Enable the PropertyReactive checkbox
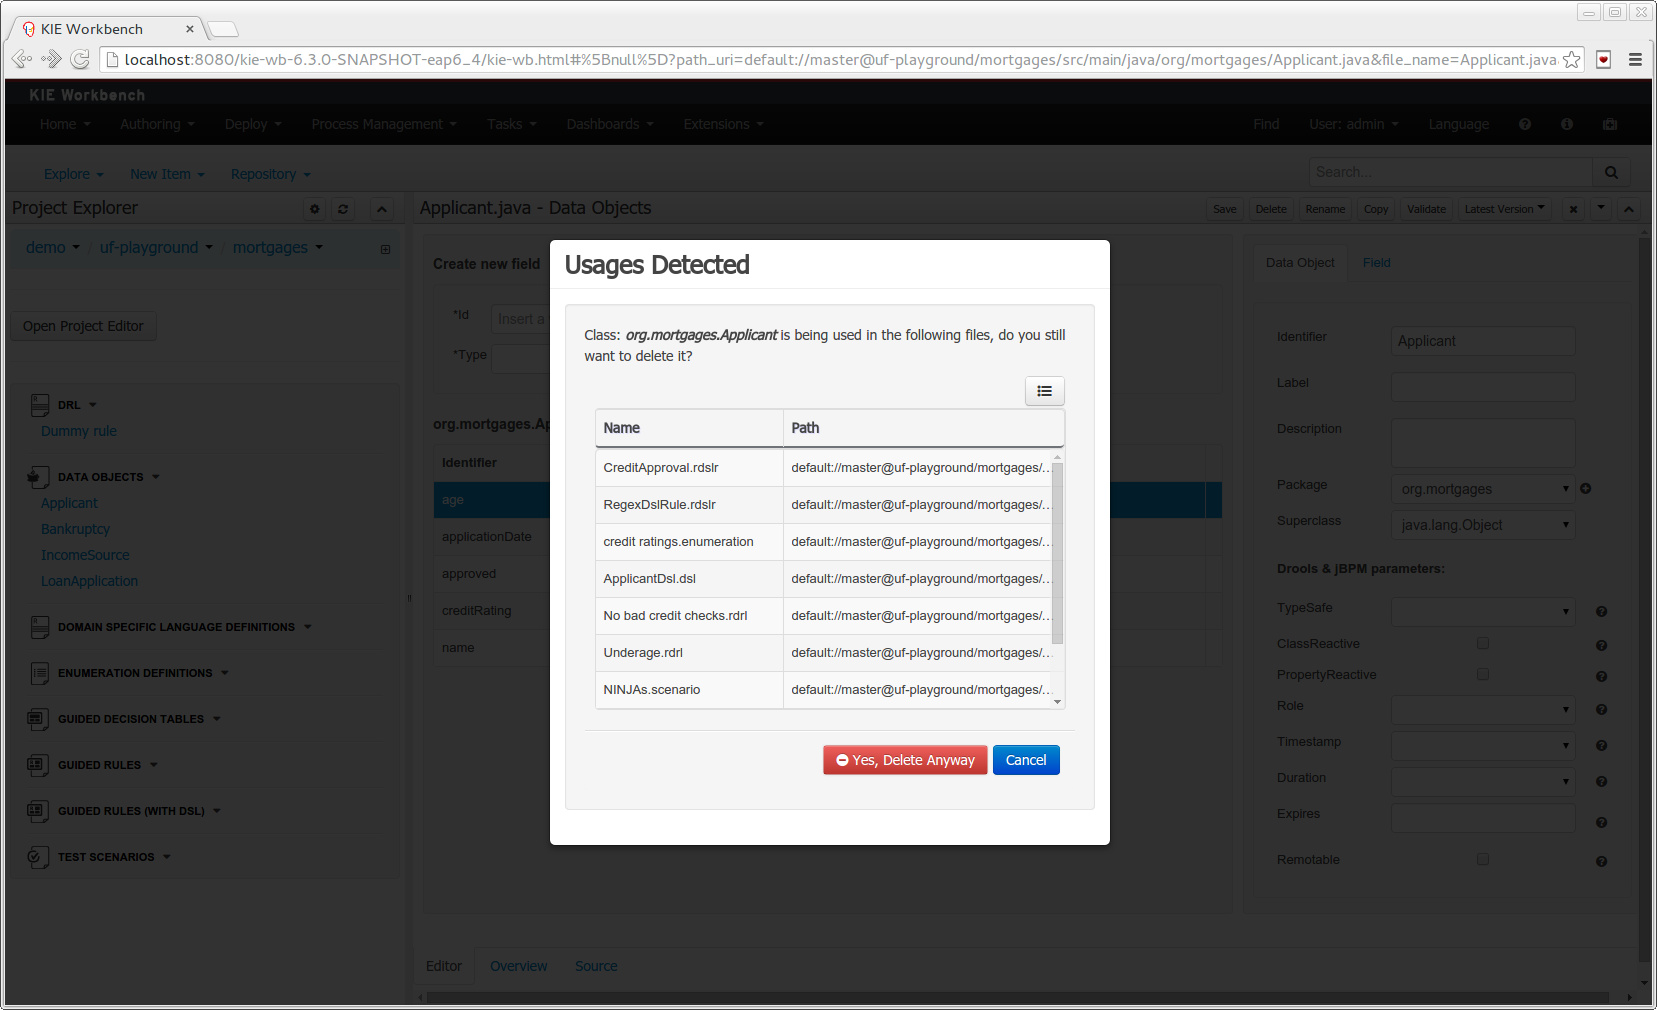Viewport: 1657px width, 1010px height. (1483, 674)
